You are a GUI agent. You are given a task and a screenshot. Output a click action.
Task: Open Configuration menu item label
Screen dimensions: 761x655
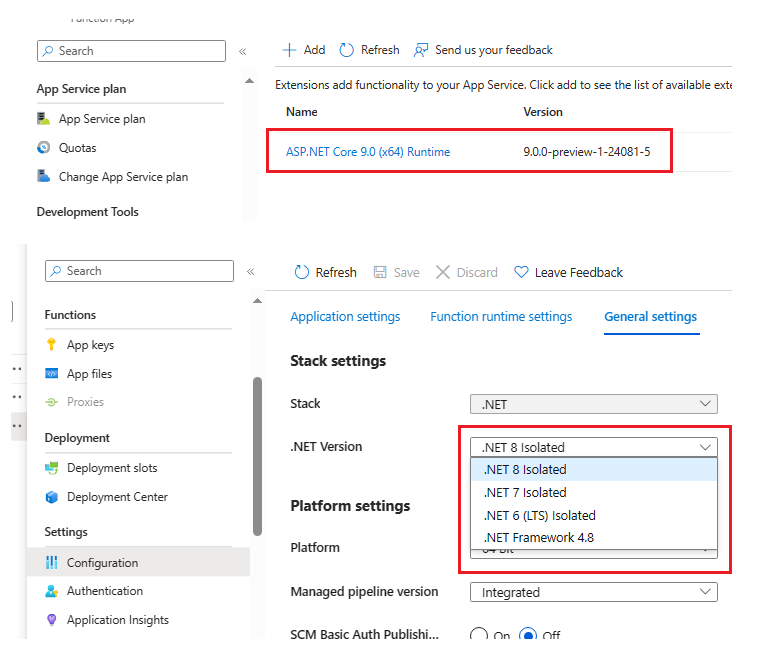(x=102, y=562)
